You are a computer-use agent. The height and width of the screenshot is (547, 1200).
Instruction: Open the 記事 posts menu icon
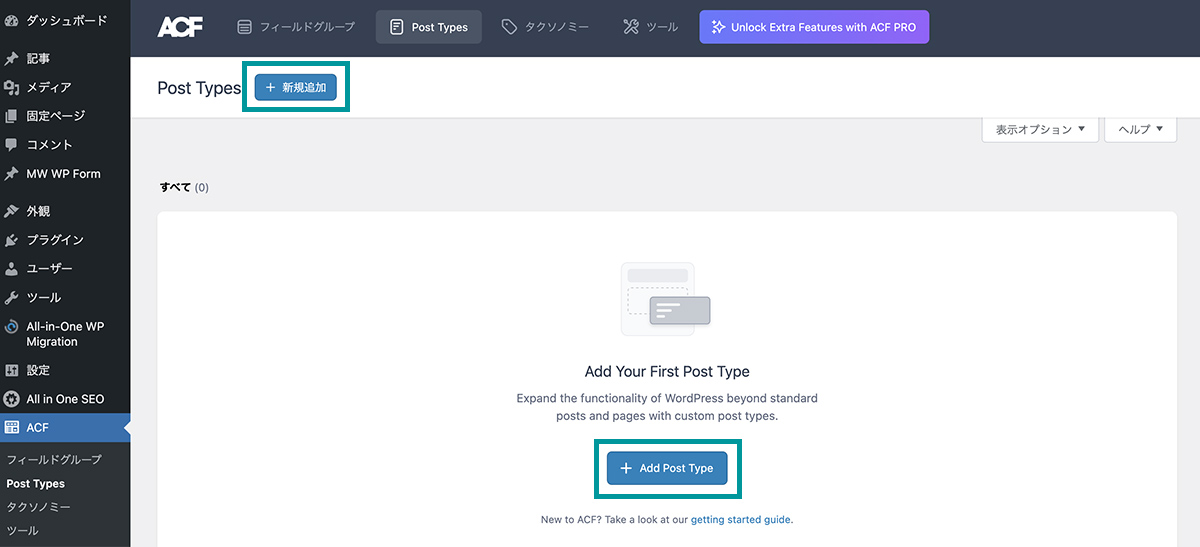click(12, 58)
